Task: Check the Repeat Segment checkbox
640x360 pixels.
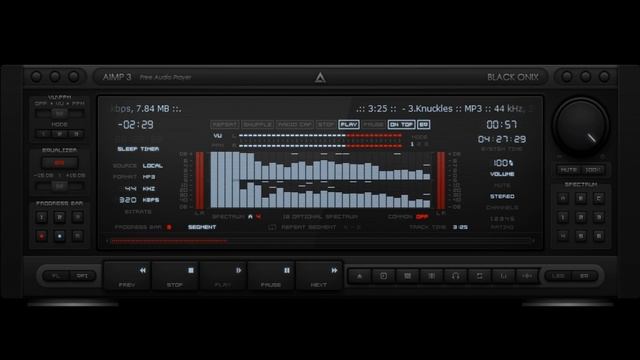Action: click(272, 227)
